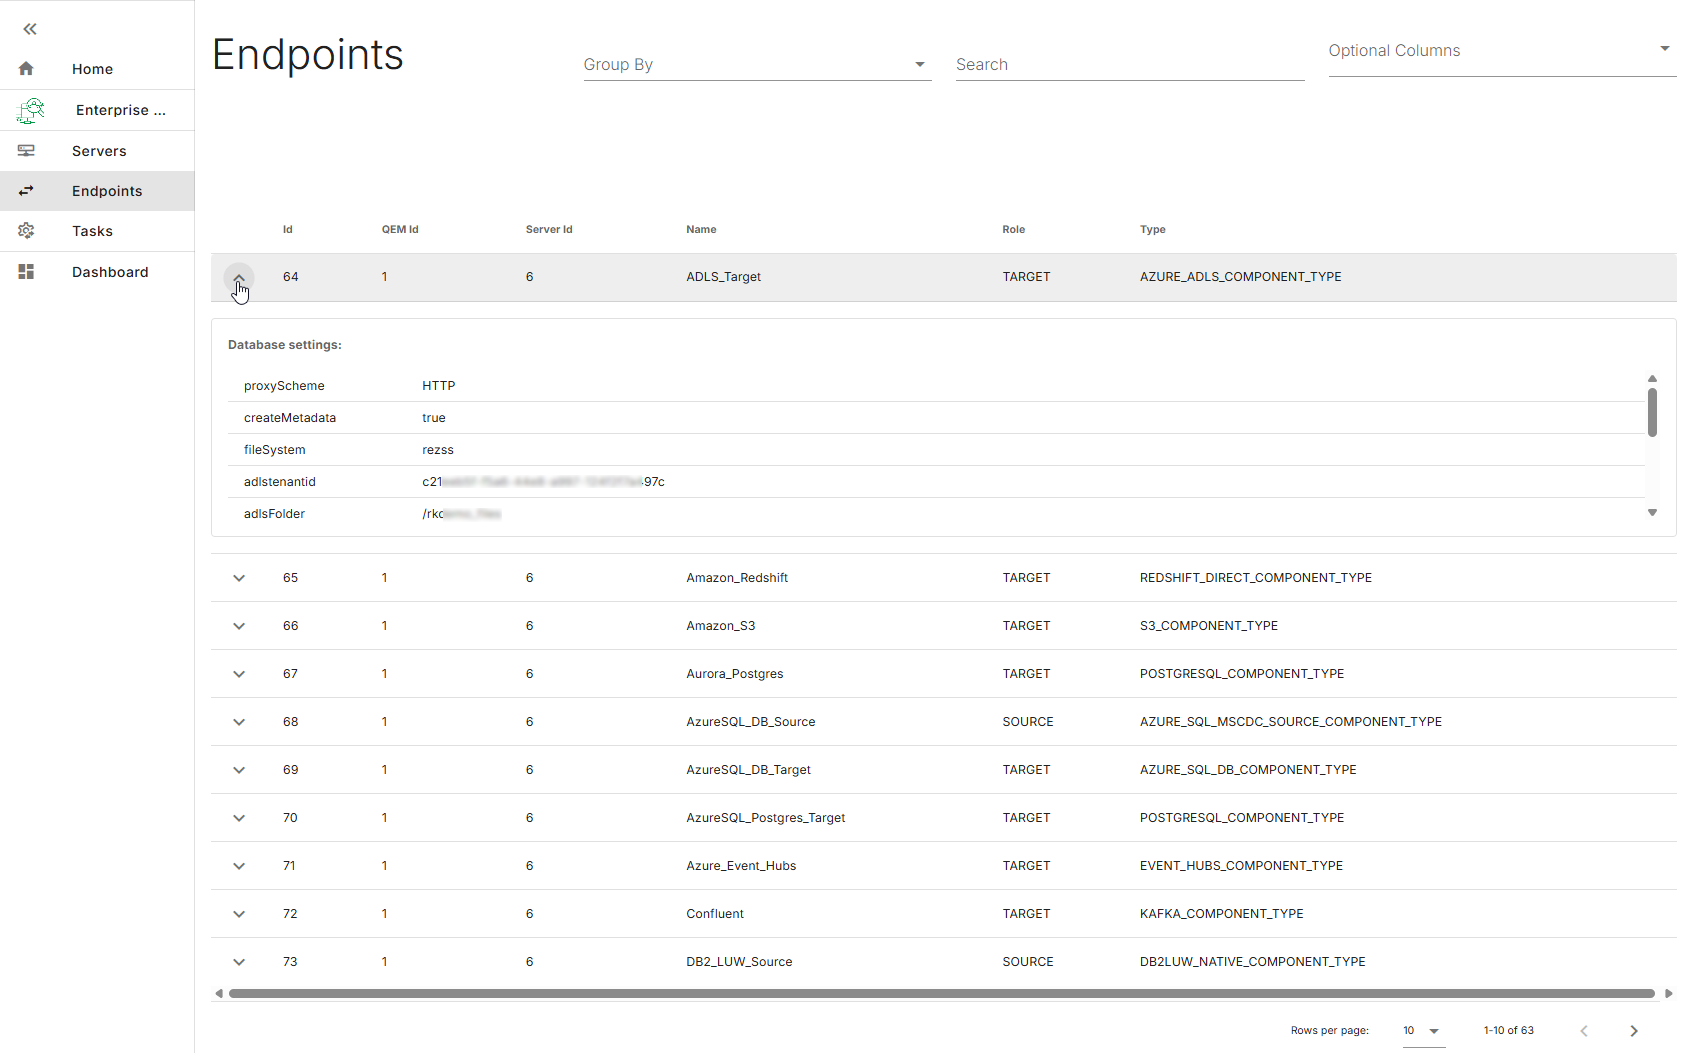
Task: Click the Role column header
Action: click(x=1013, y=229)
